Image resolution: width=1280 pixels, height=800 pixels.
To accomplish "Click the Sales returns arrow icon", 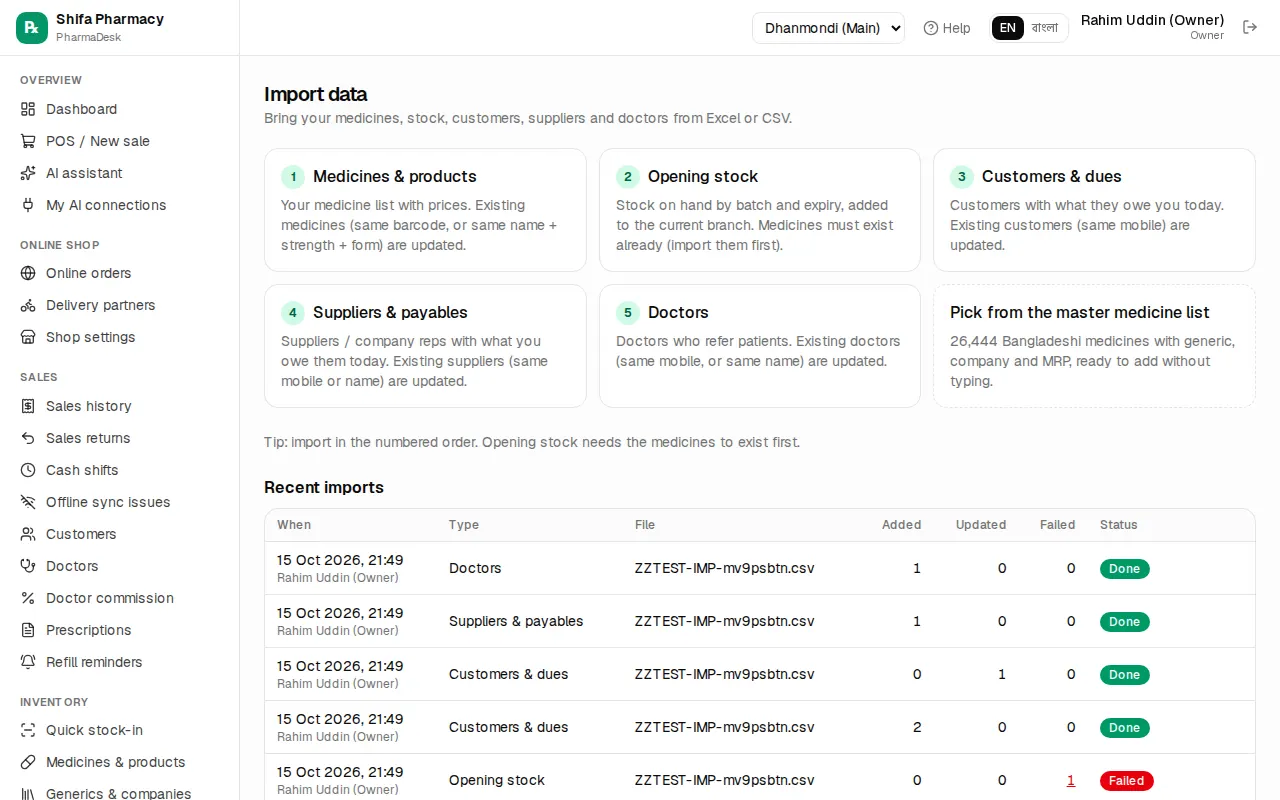I will (28, 438).
